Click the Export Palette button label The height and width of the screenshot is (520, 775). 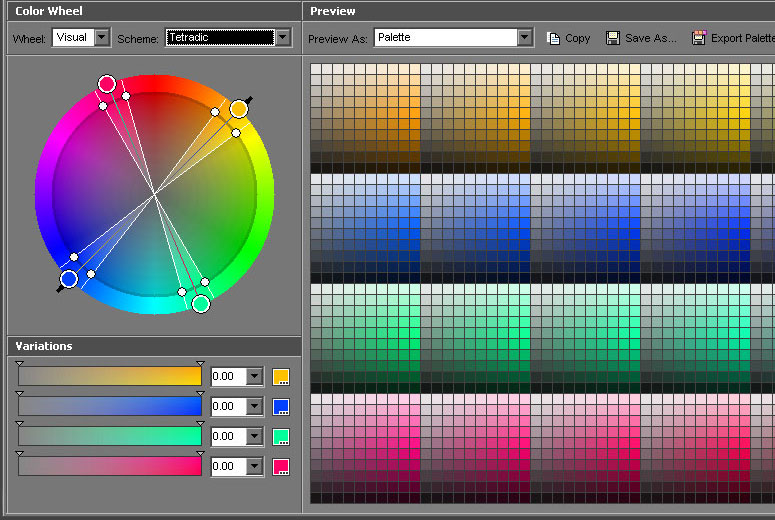(742, 38)
